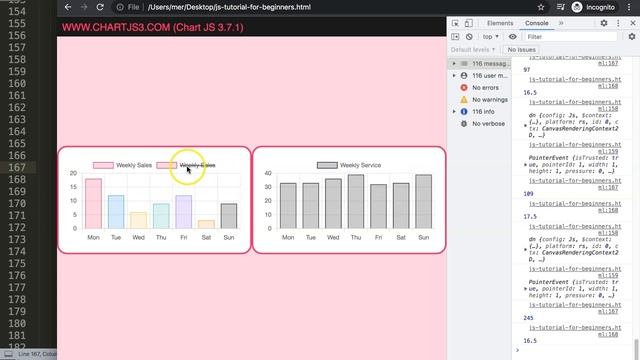Open console settings gear beside Filter

tap(632, 37)
